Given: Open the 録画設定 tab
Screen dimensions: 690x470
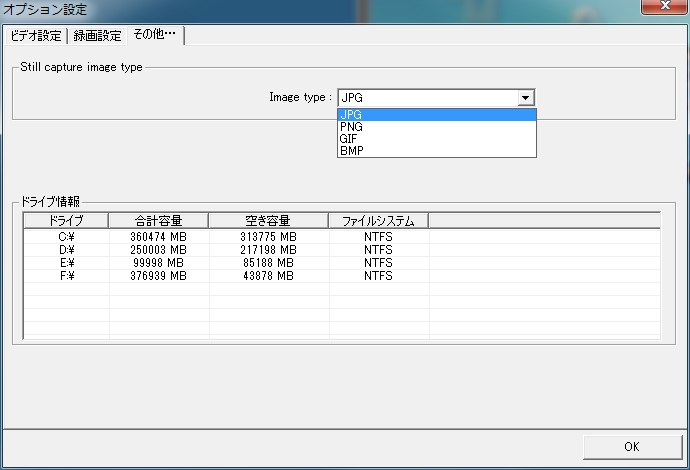Looking at the screenshot, I should pos(98,36).
